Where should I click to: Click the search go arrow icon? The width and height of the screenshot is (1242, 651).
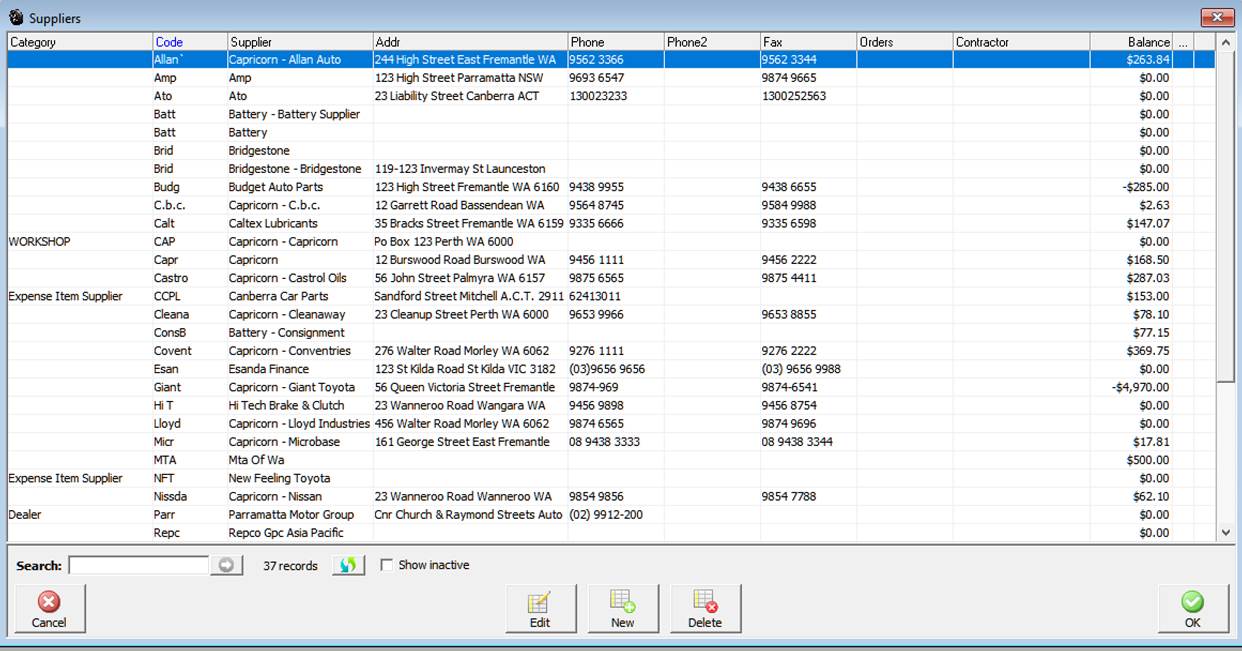point(226,565)
